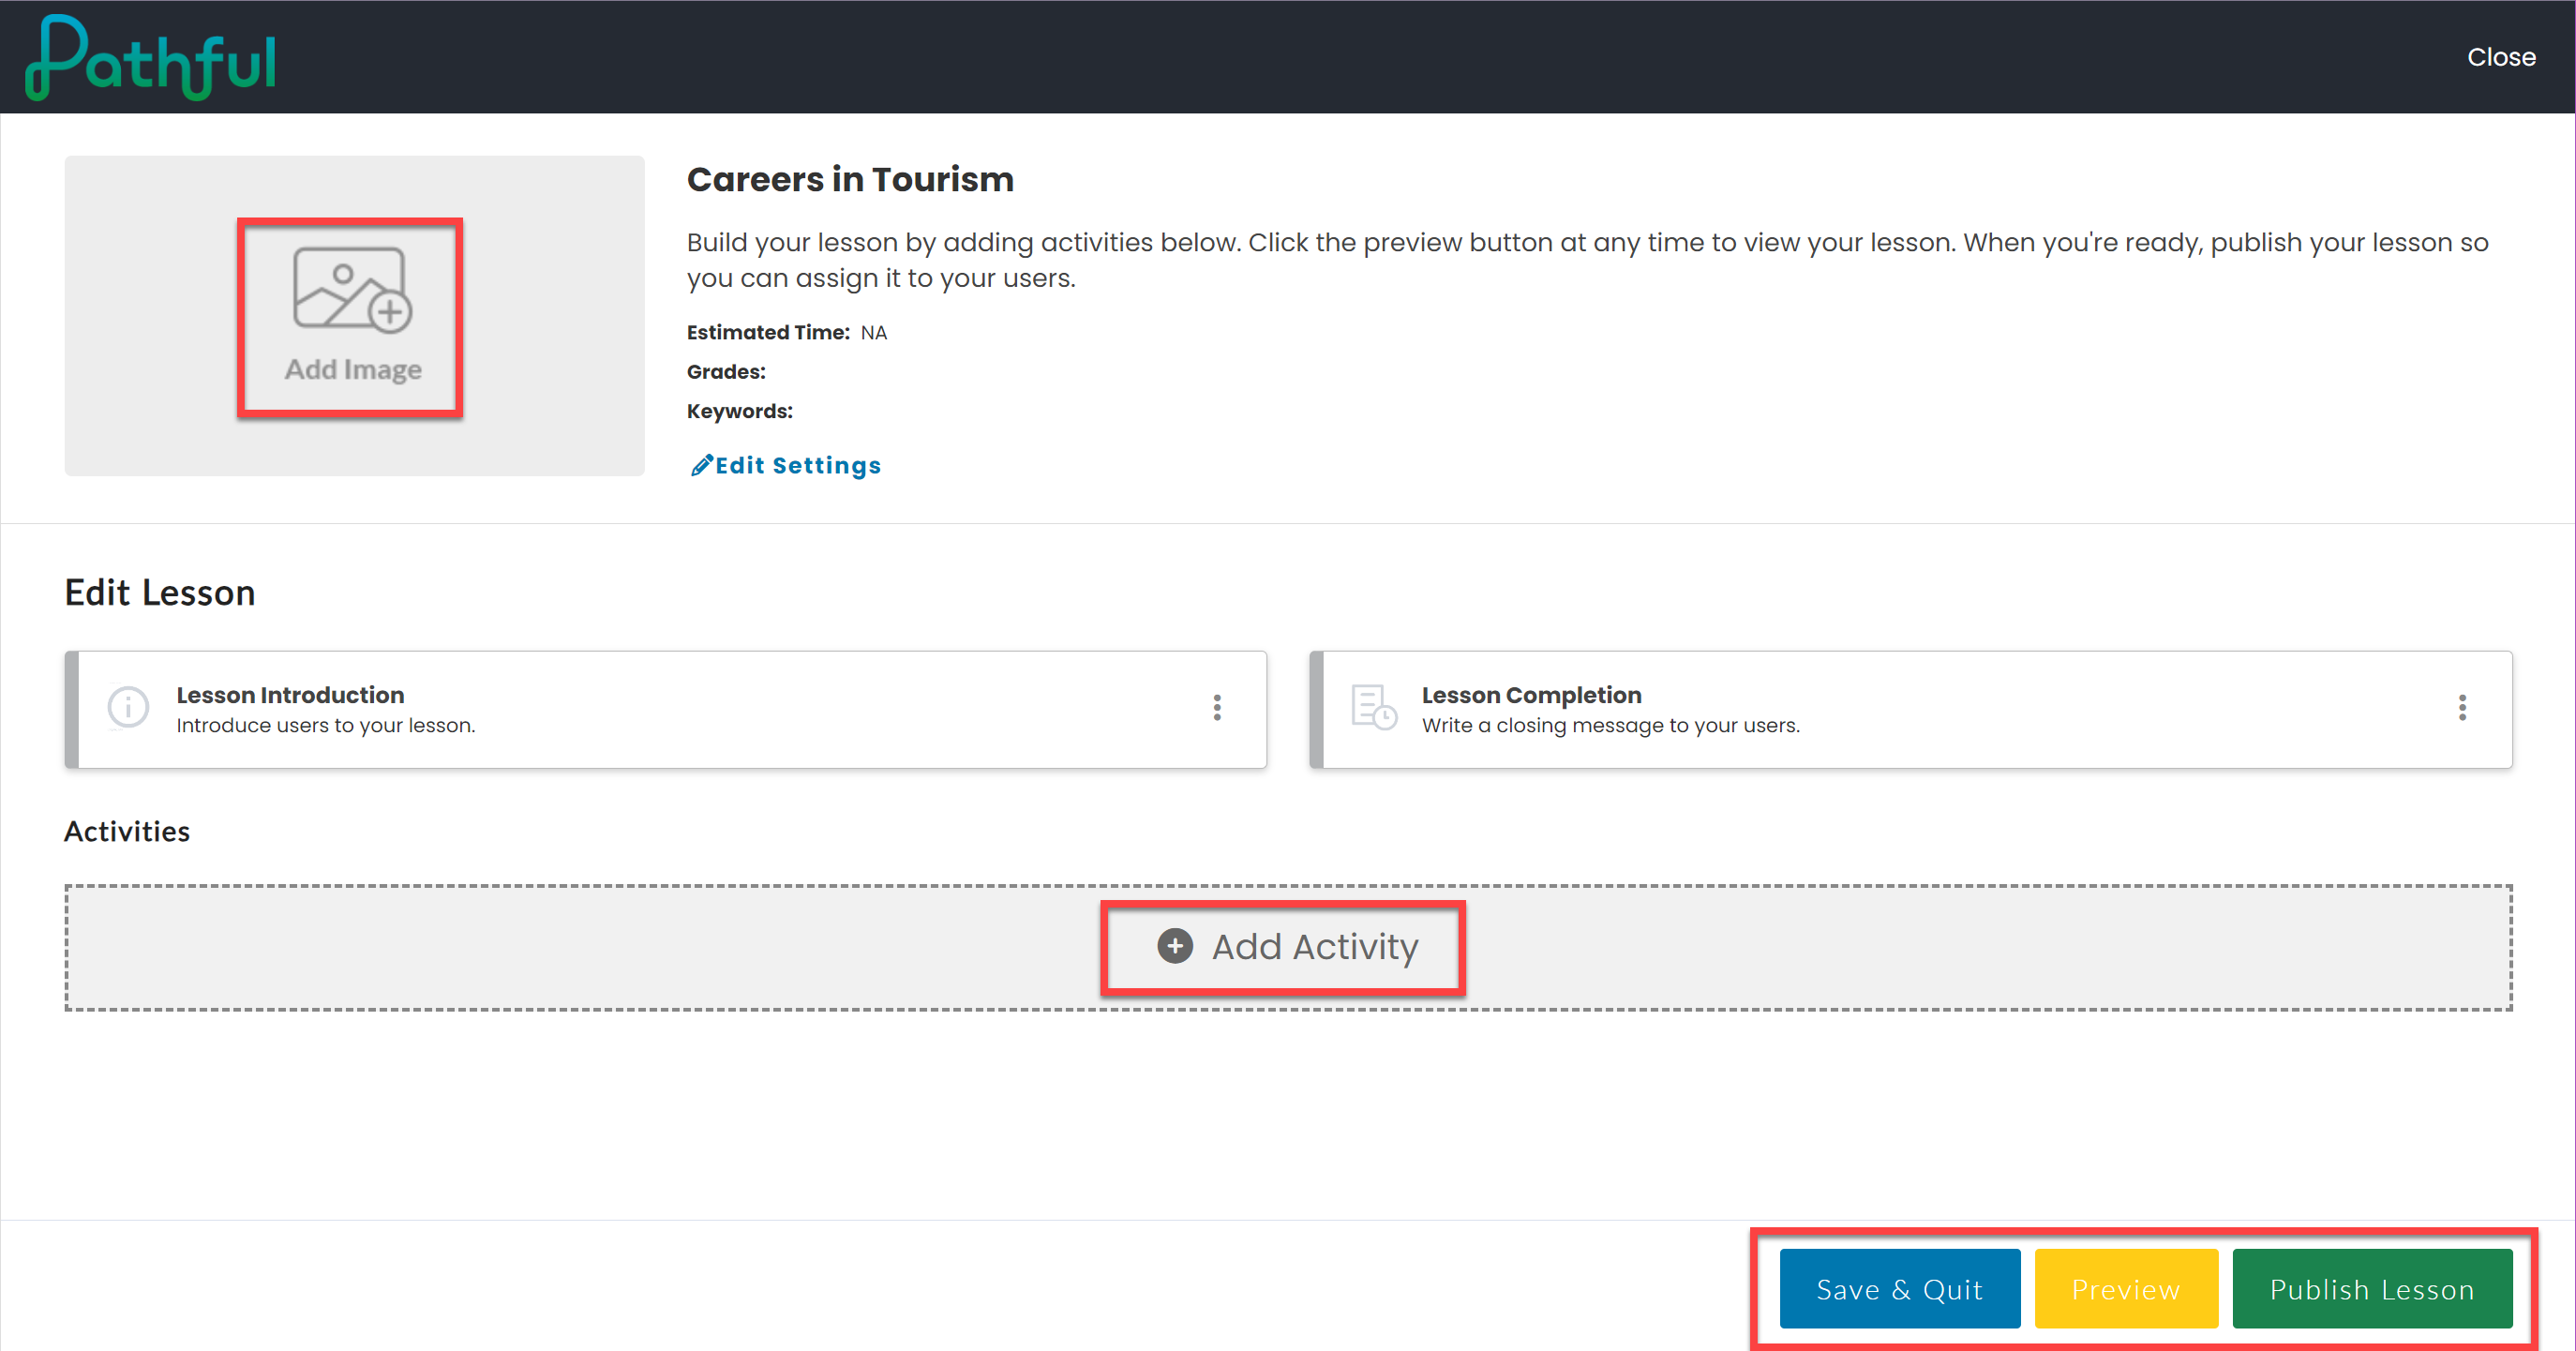Click the Add Activity label
The width and height of the screenshot is (2576, 1351).
[1315, 947]
